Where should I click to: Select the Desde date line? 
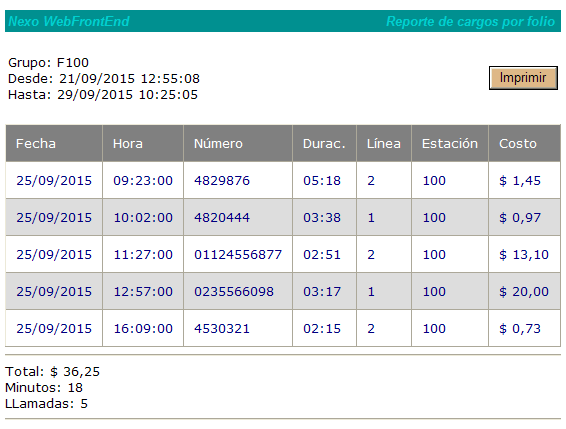tap(104, 78)
